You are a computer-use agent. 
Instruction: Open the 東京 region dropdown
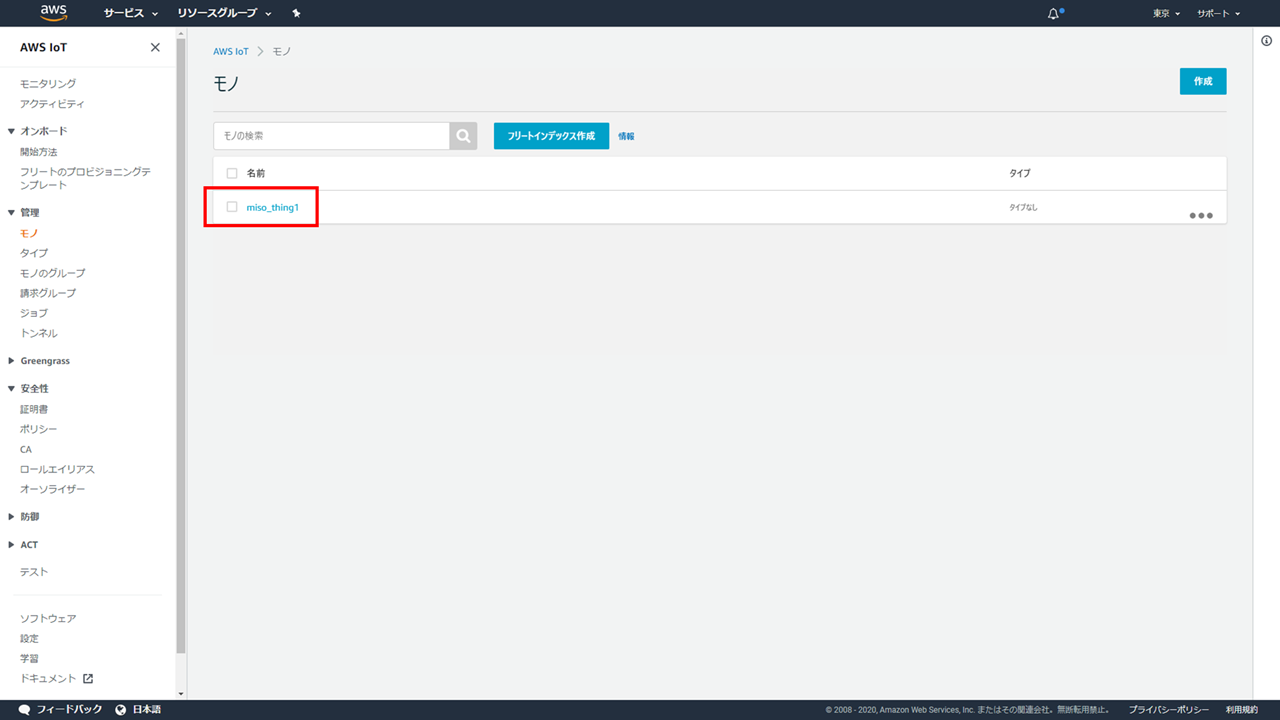tap(1166, 14)
